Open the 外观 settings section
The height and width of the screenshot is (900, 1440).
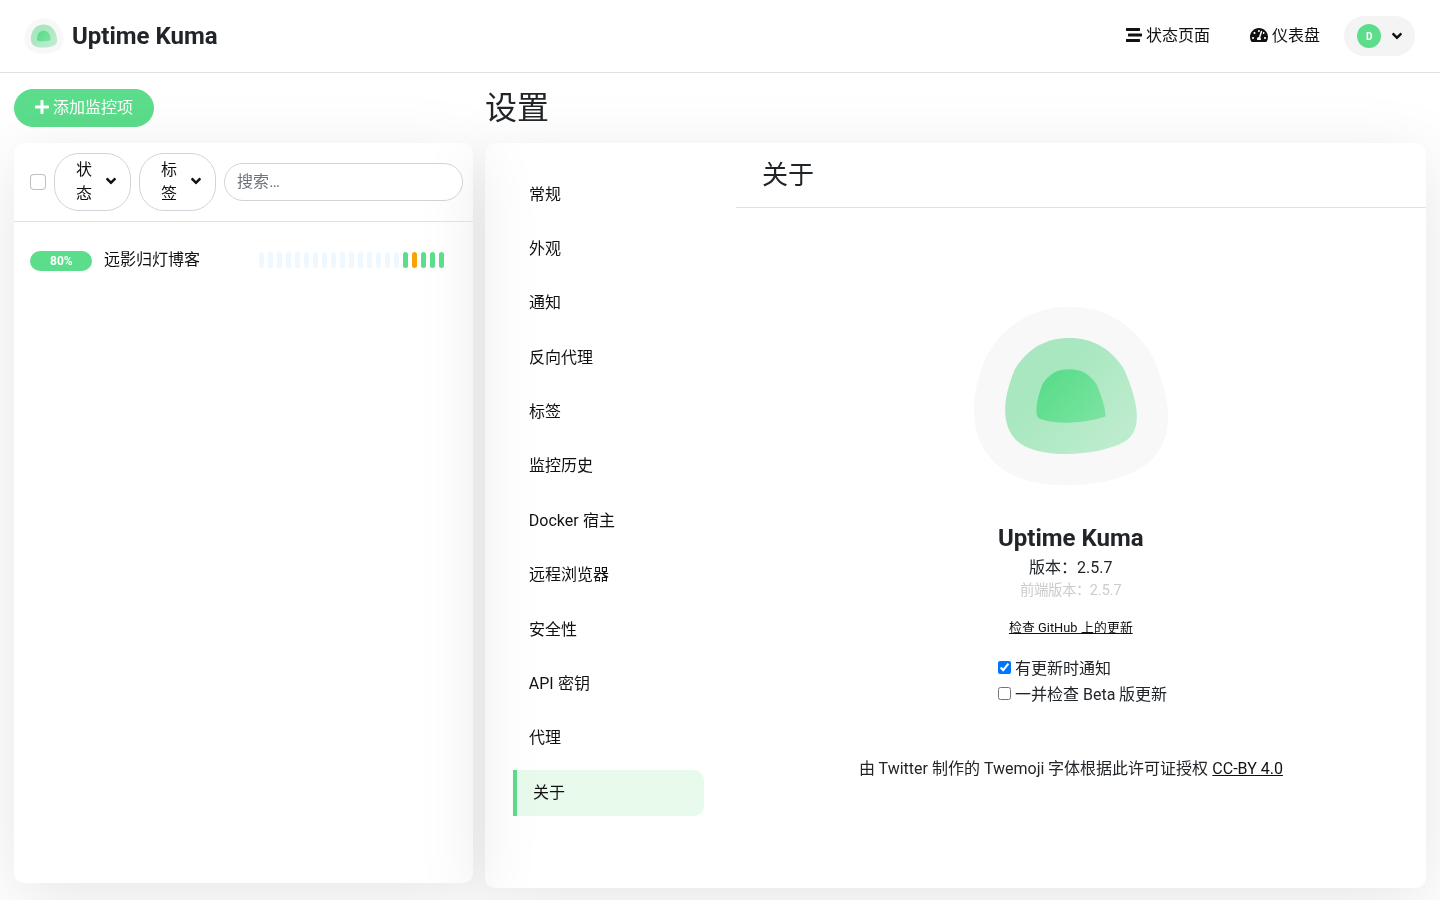point(608,248)
